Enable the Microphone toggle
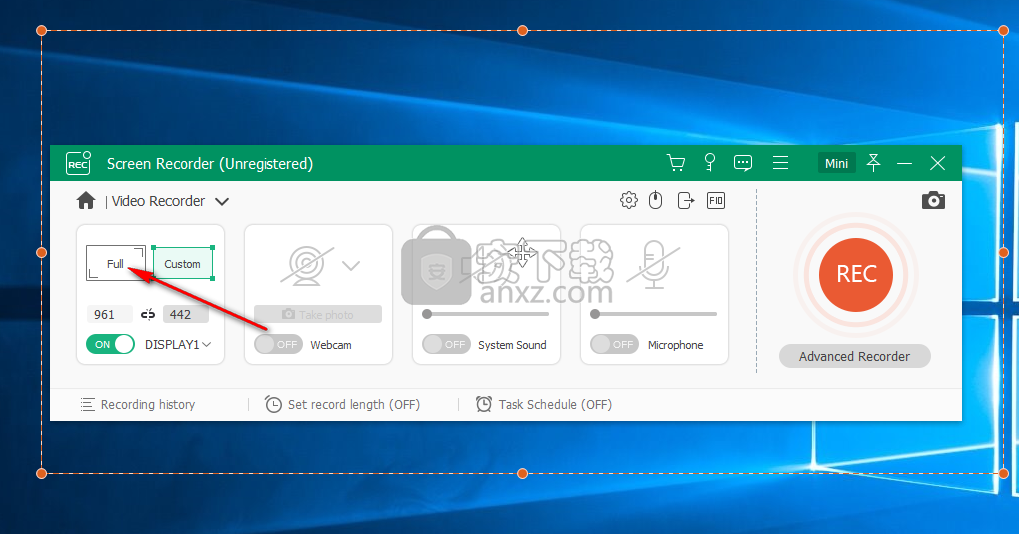The image size is (1019, 534). coord(613,344)
